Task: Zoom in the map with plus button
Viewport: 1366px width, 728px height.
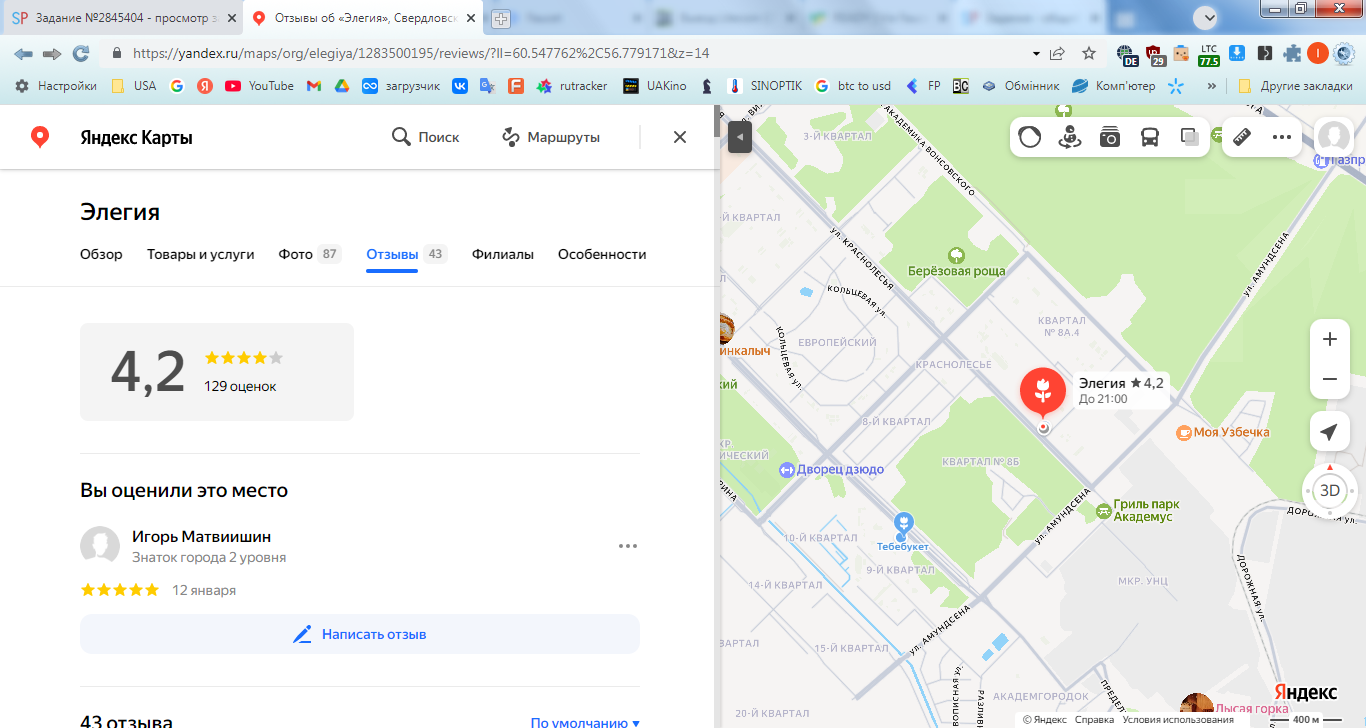Action: [x=1330, y=339]
